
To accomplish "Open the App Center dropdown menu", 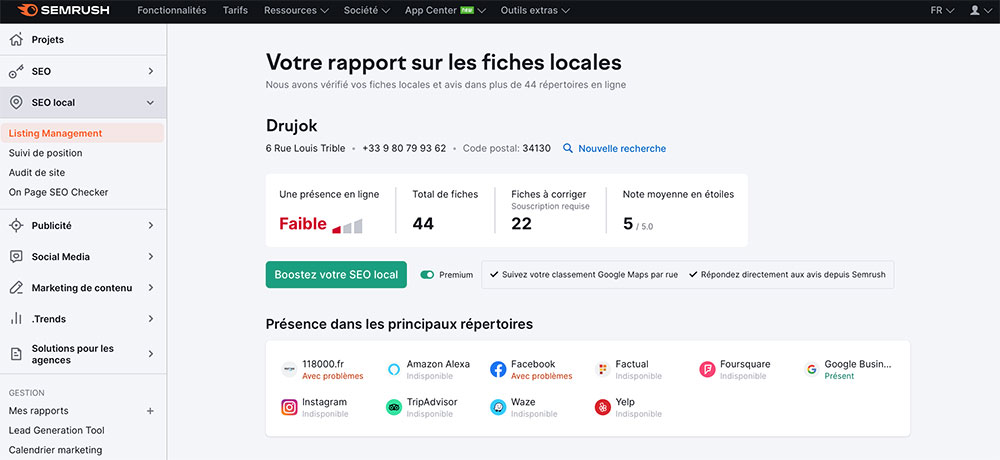I will 445,10.
